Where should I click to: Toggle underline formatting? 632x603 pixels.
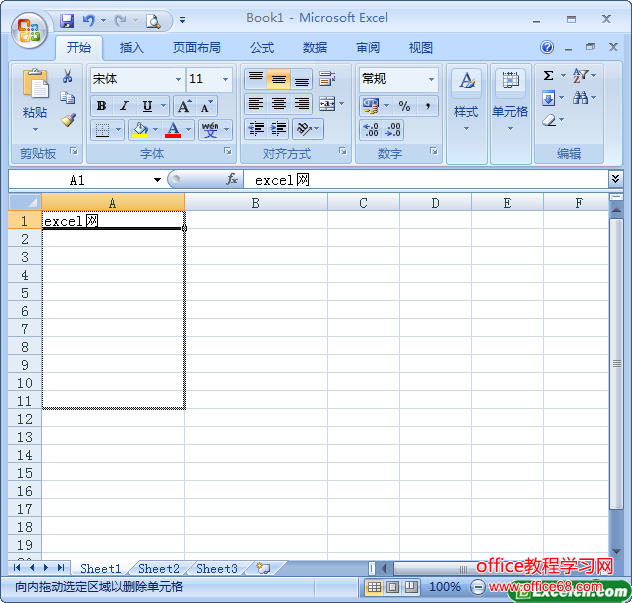pos(148,106)
